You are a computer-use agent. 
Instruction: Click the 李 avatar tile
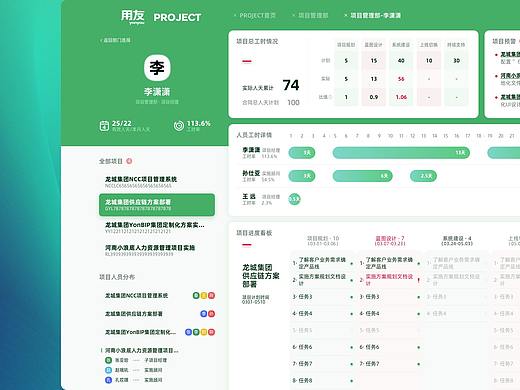coord(157,68)
